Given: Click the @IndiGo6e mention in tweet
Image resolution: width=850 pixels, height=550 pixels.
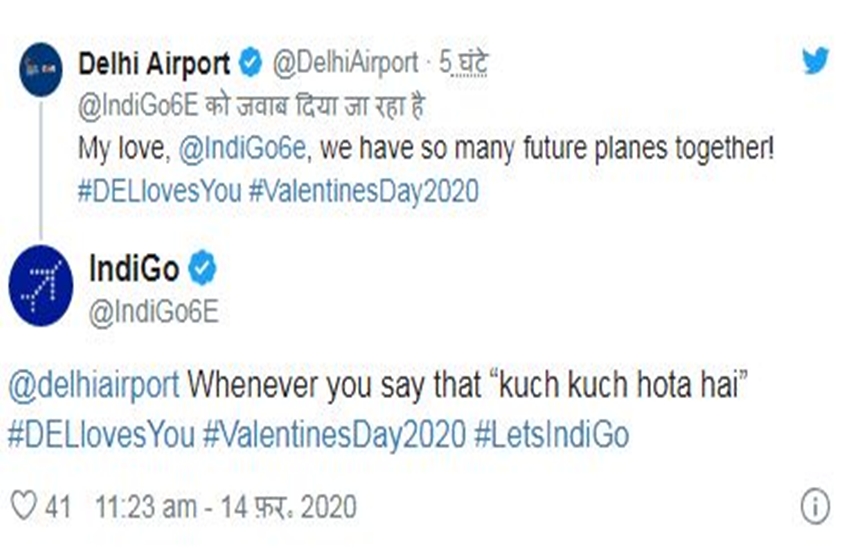Looking at the screenshot, I should (242, 148).
